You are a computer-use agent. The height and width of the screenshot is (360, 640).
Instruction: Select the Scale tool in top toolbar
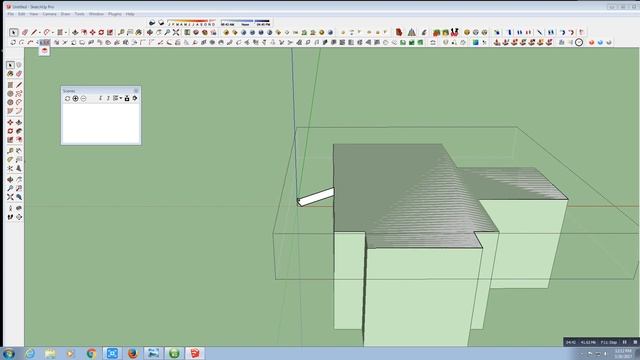coord(110,32)
